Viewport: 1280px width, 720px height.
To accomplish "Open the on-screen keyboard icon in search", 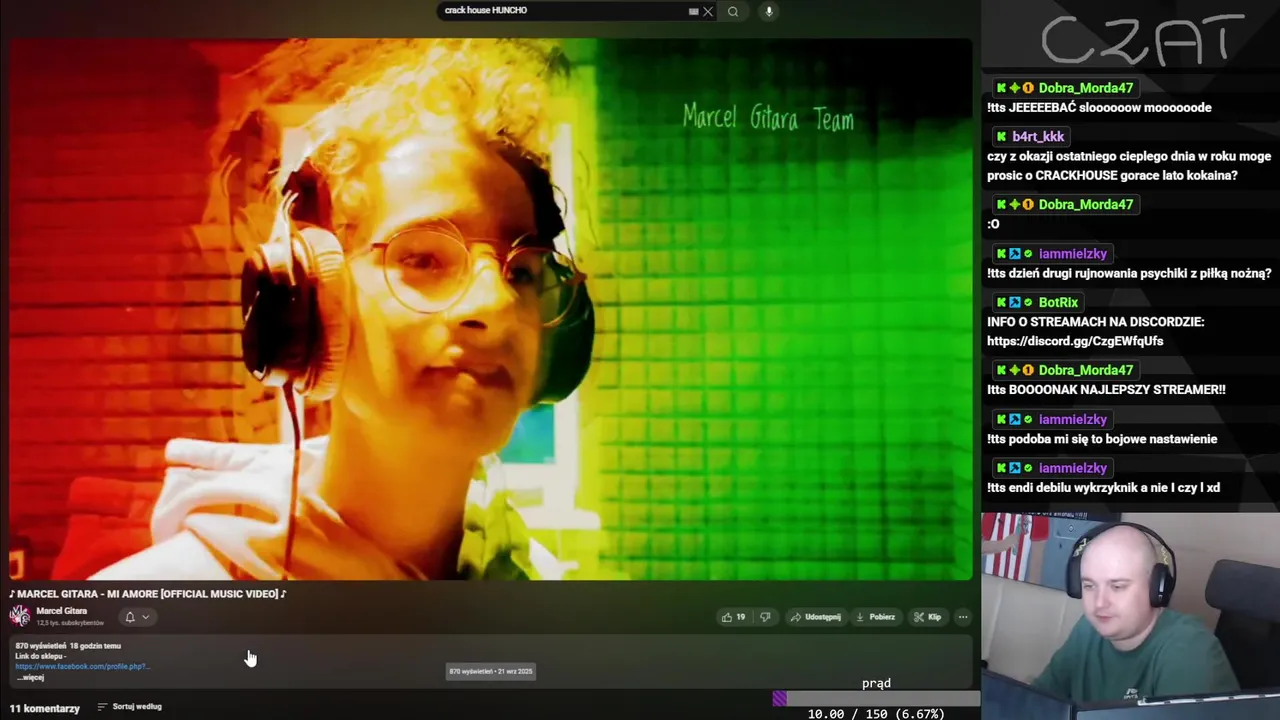I will point(694,11).
